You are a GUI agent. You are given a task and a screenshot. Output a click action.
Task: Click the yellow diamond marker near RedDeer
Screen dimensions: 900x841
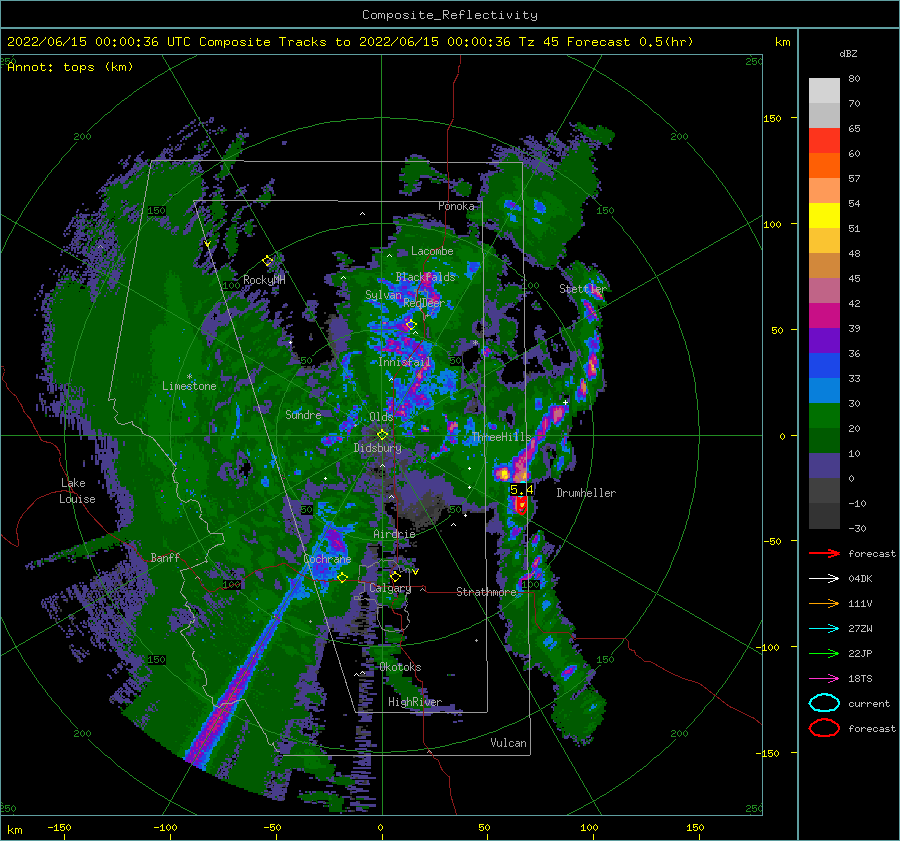click(x=410, y=325)
